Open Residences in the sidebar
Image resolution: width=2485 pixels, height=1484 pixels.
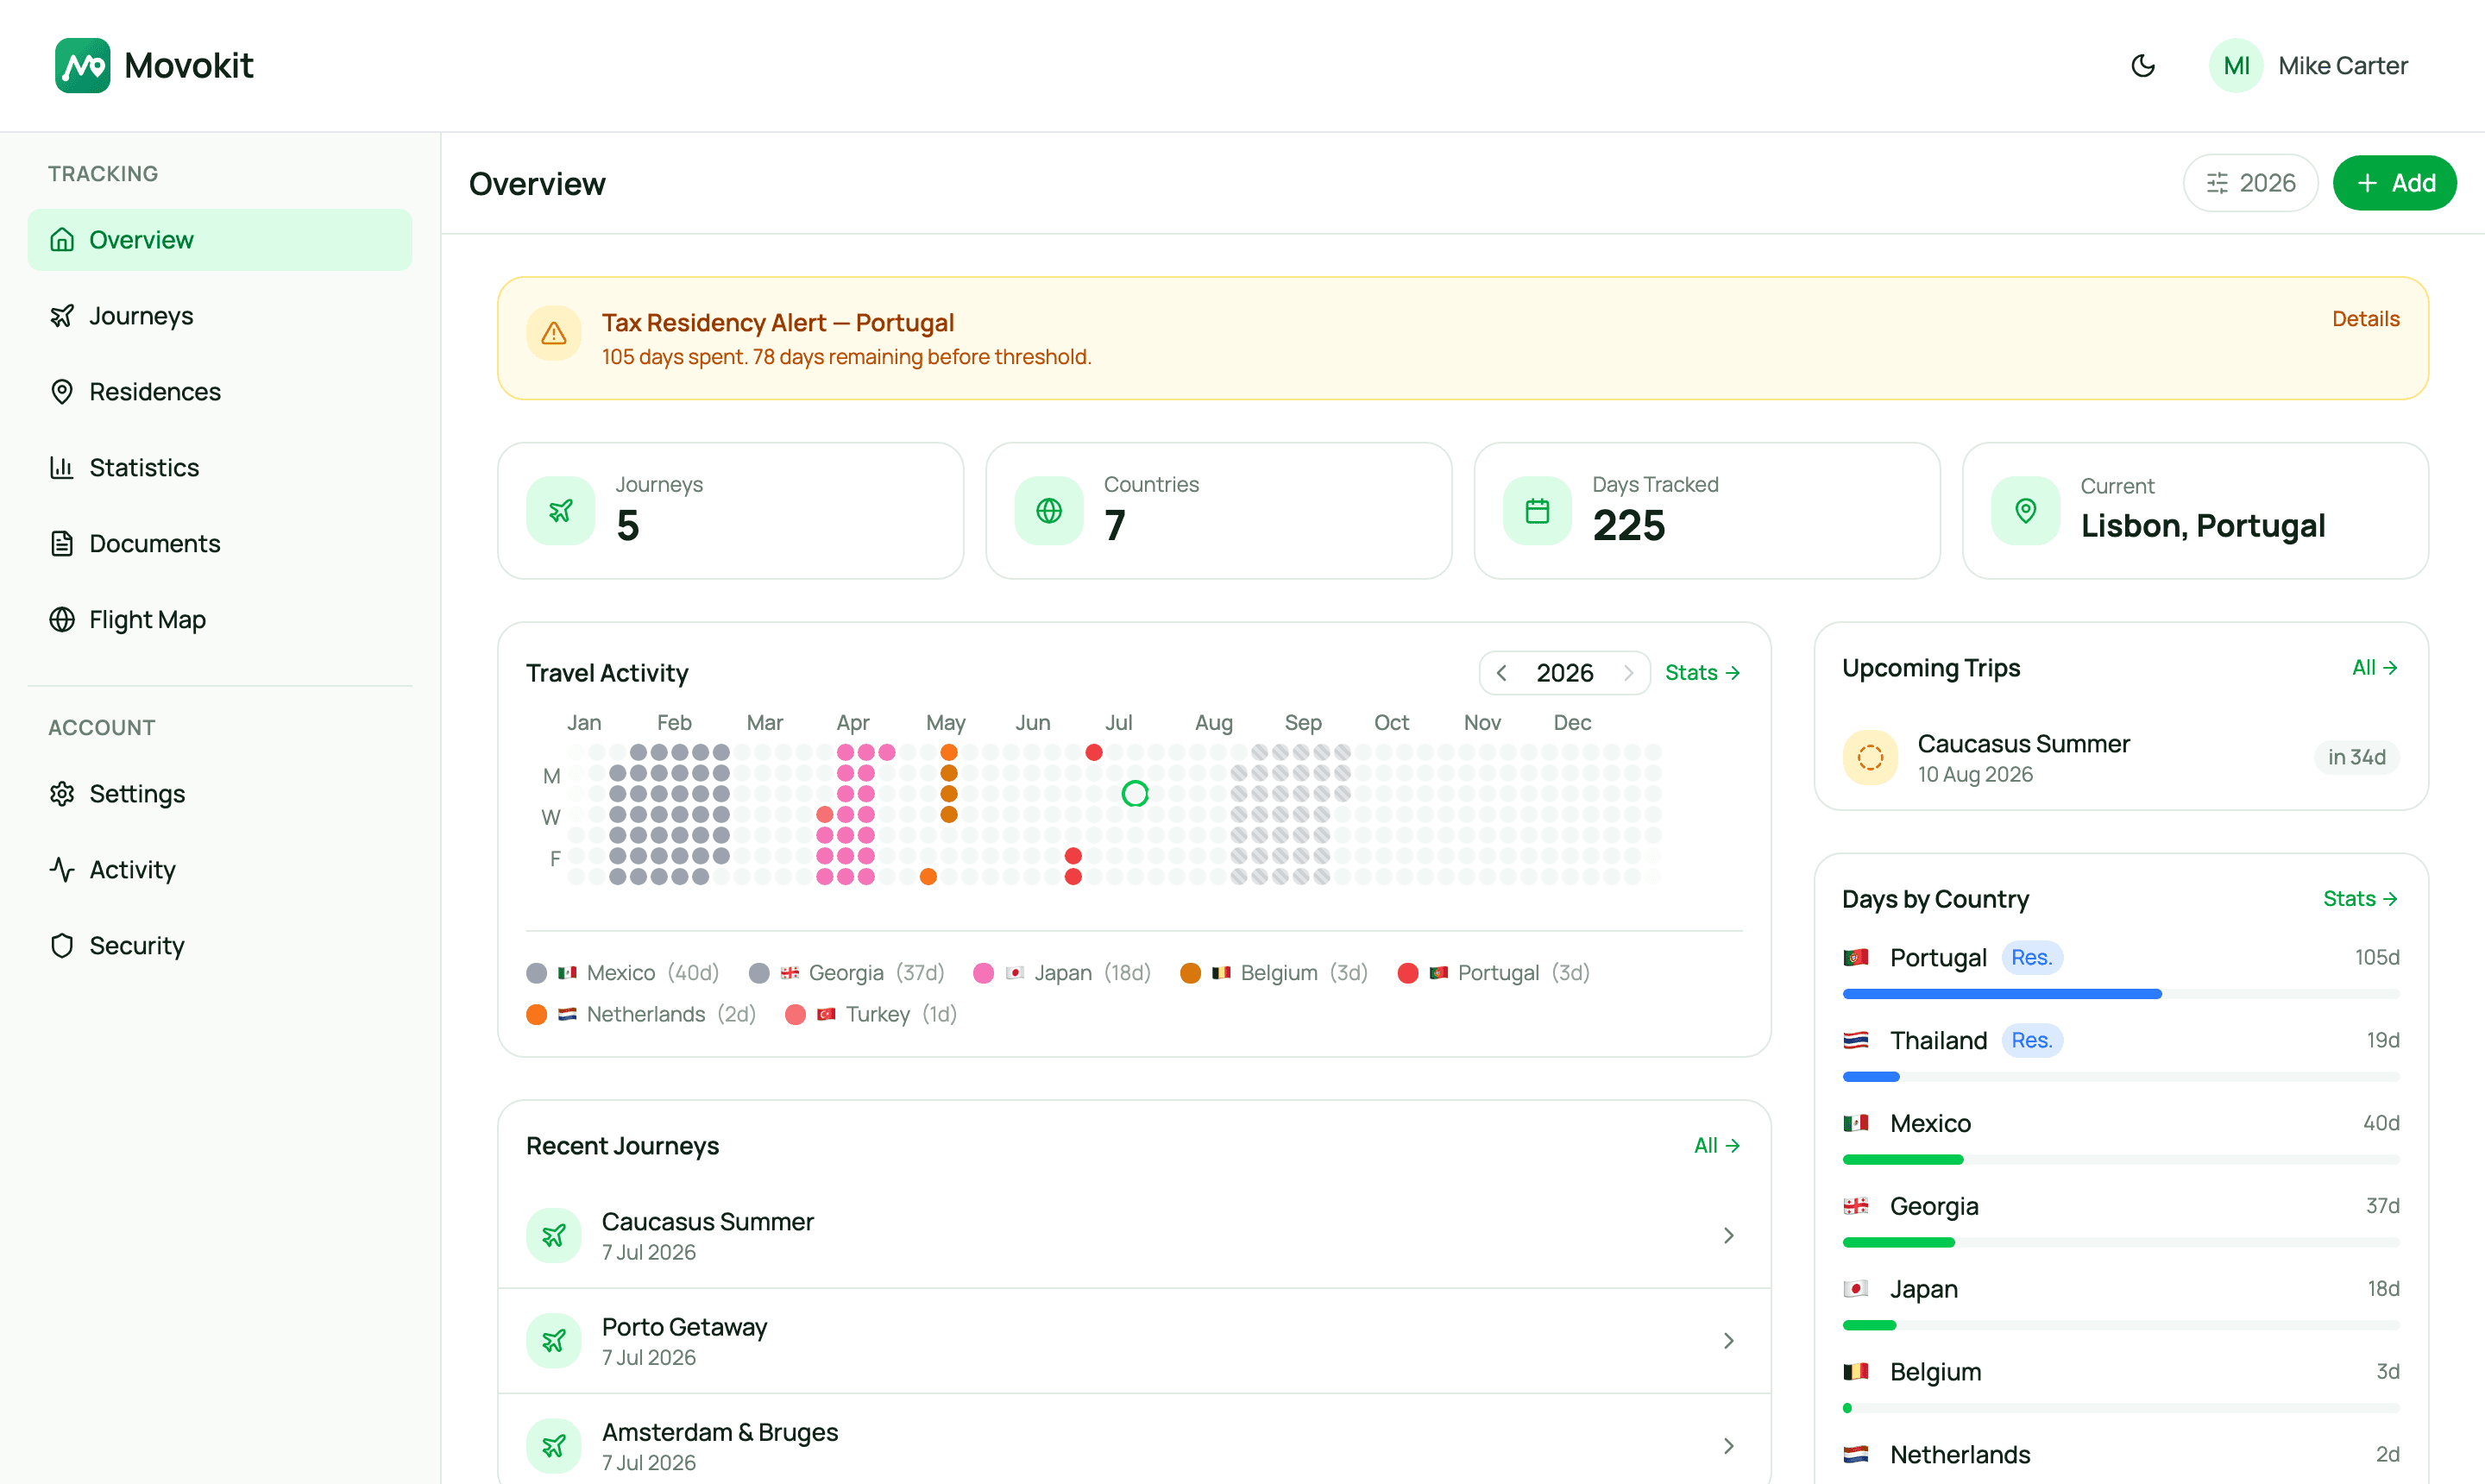coord(220,392)
